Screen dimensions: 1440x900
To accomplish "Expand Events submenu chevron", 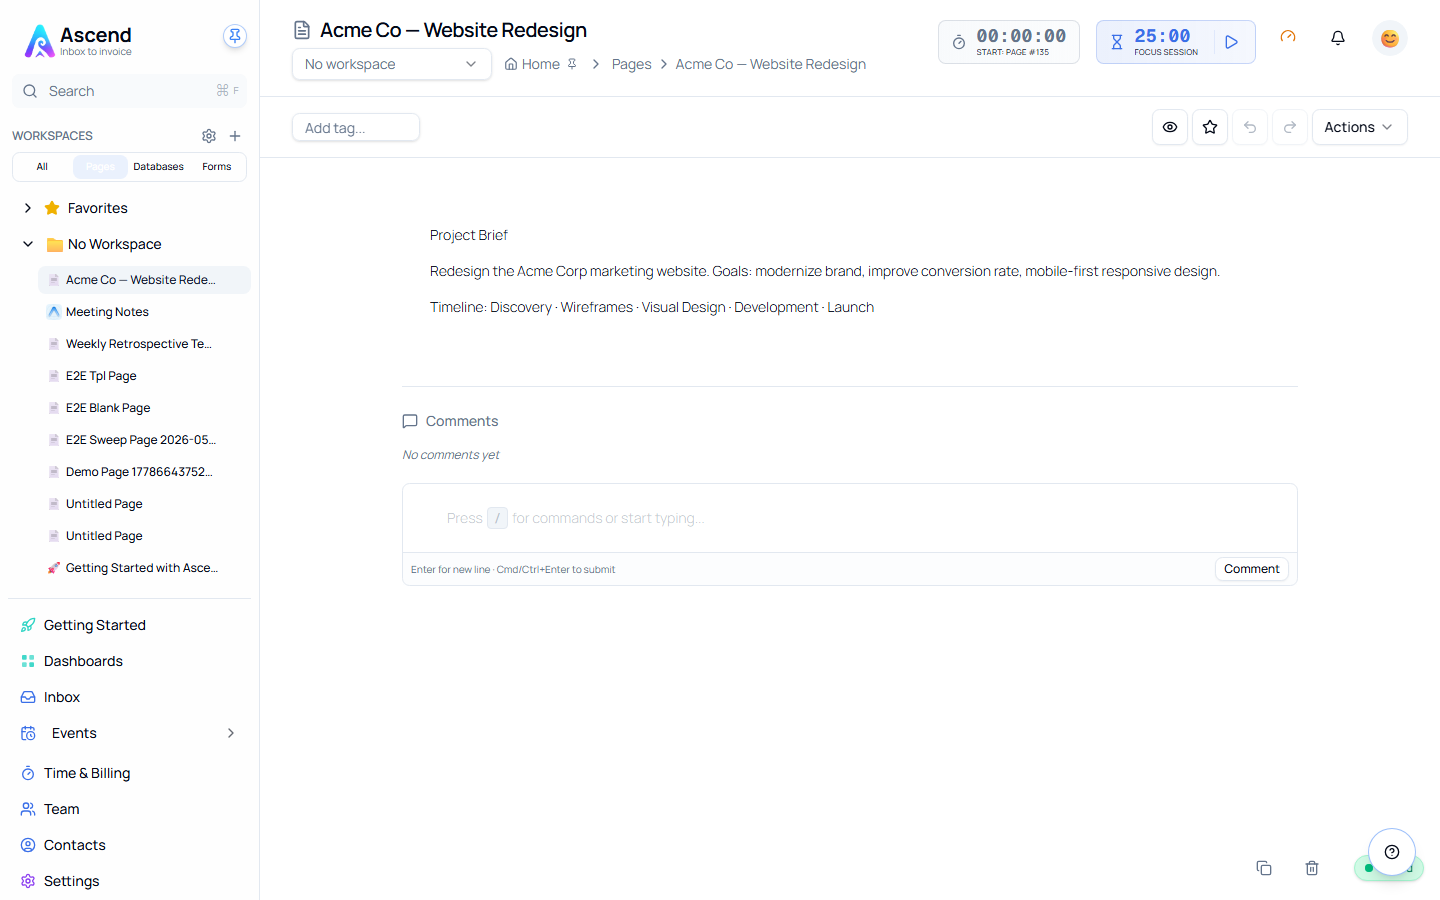I will click(231, 733).
